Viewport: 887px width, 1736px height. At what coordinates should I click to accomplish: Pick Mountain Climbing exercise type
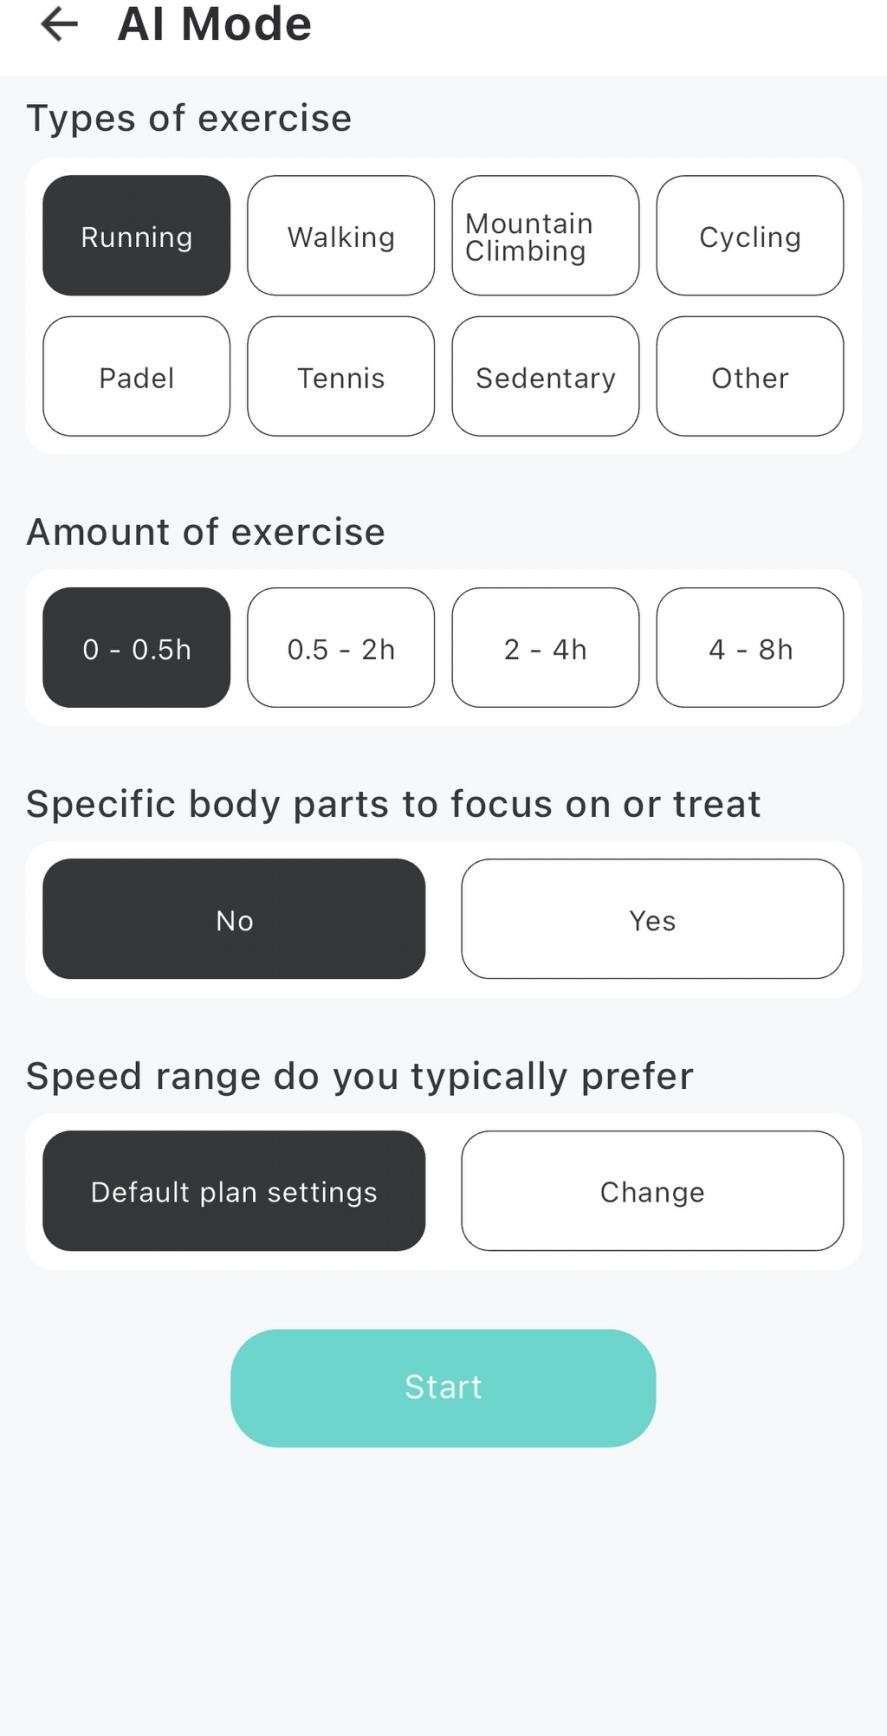pyautogui.click(x=545, y=236)
